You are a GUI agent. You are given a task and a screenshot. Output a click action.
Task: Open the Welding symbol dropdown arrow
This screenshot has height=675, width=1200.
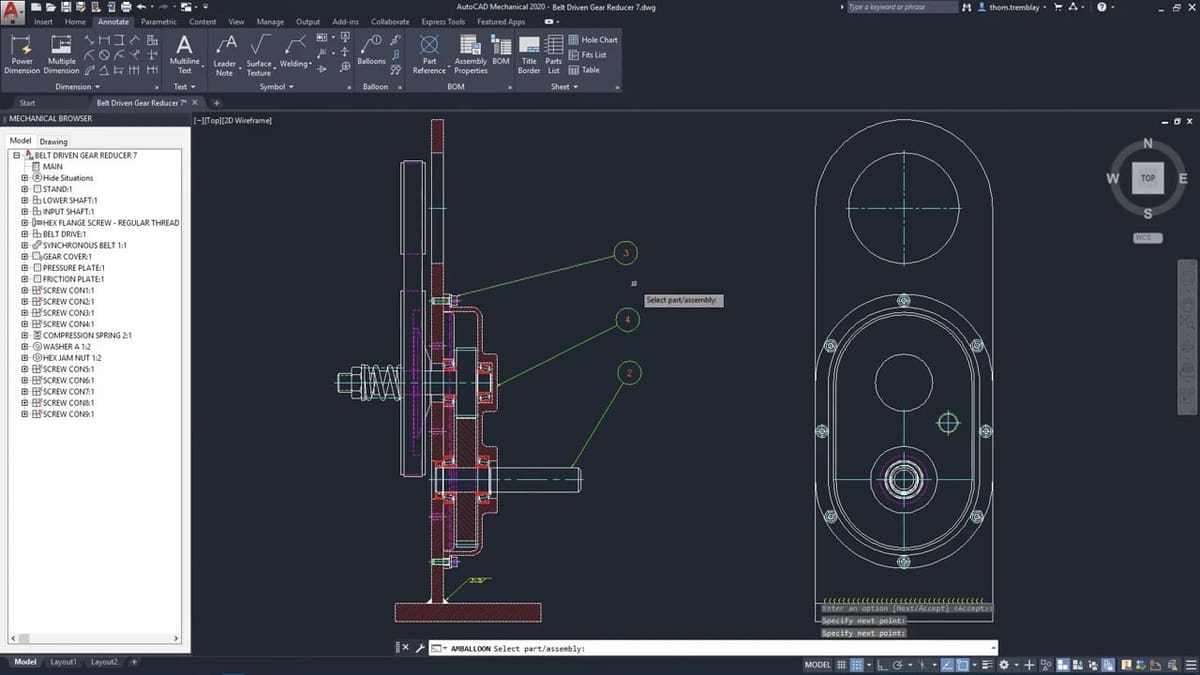(x=311, y=64)
